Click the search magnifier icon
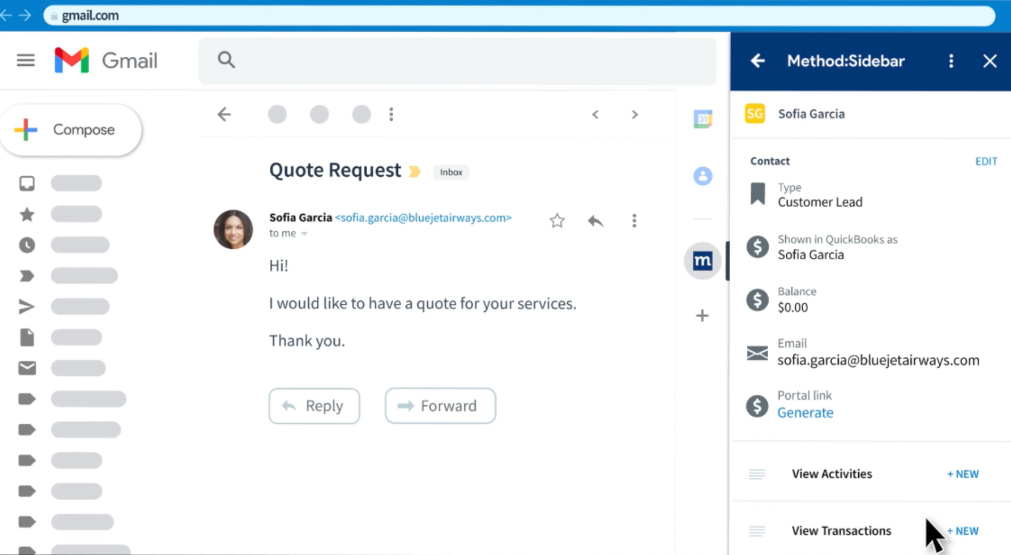The width and height of the screenshot is (1011, 555). click(226, 60)
